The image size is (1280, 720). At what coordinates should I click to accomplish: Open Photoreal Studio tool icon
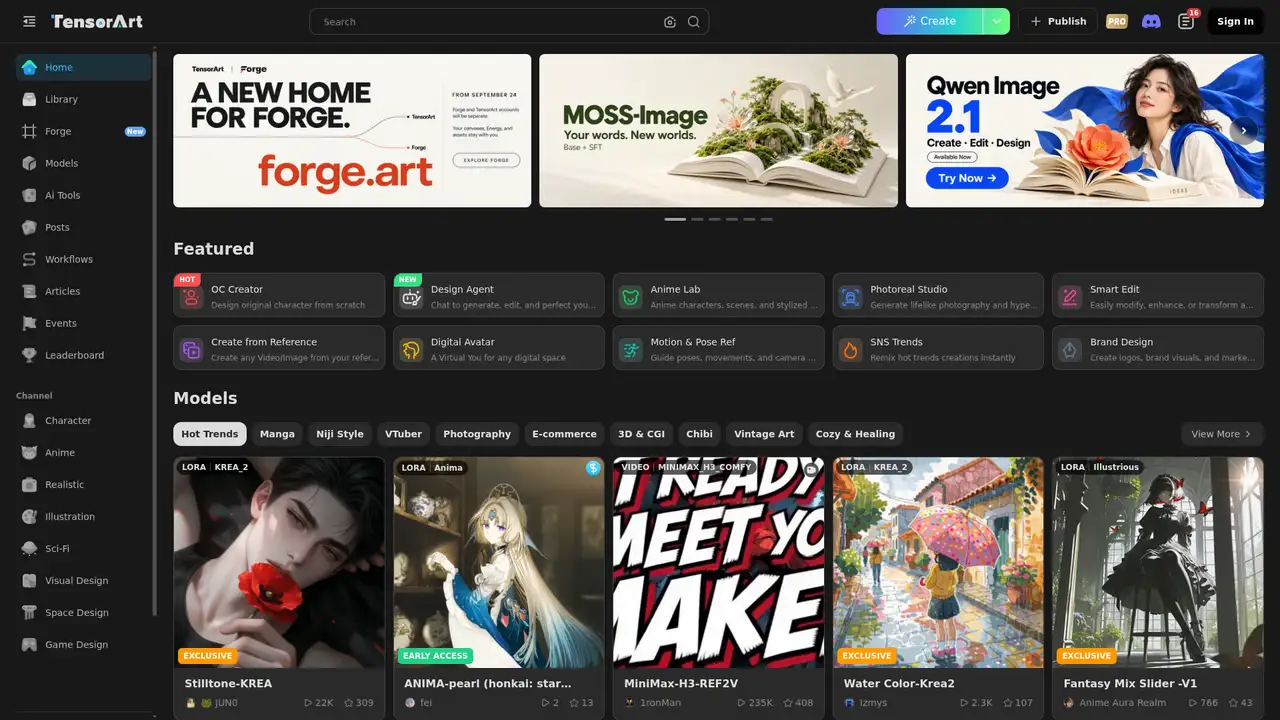(x=850, y=297)
